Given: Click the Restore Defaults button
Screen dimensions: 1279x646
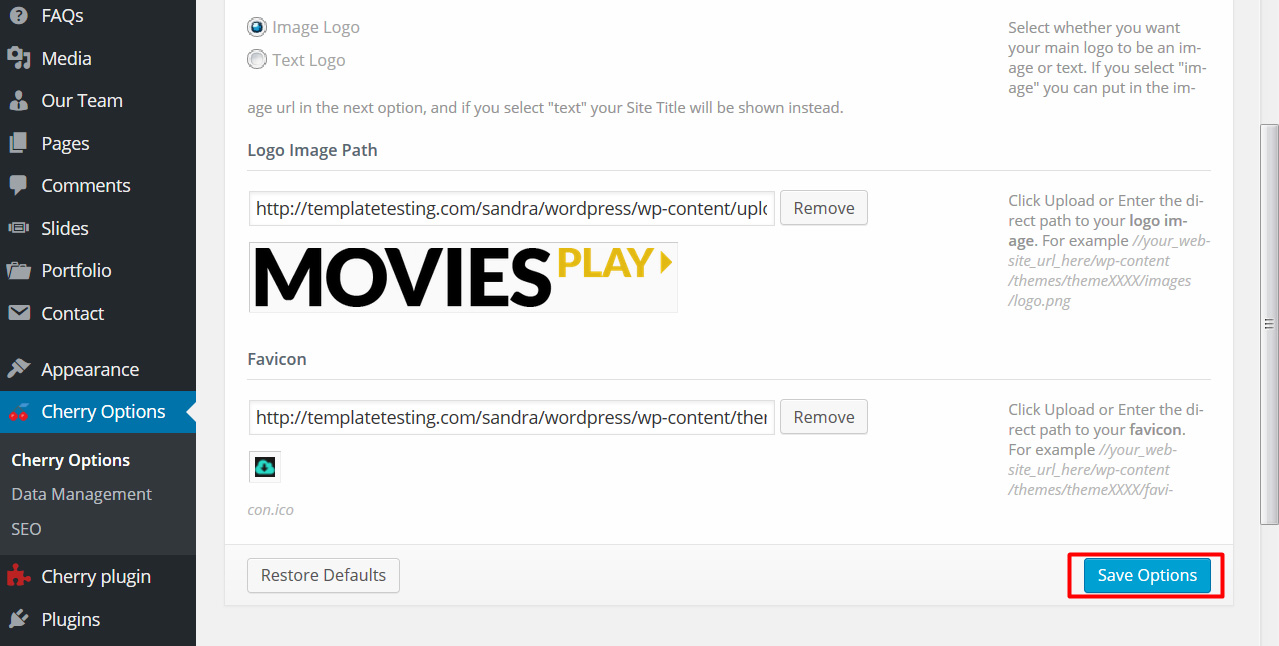Looking at the screenshot, I should (323, 575).
